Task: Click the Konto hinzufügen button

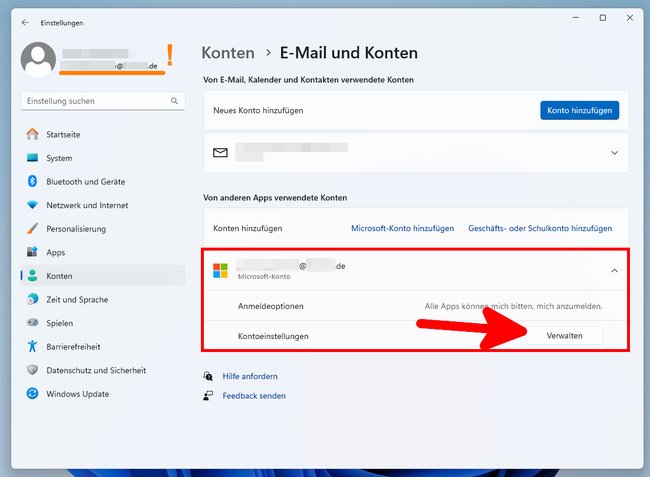Action: [580, 110]
